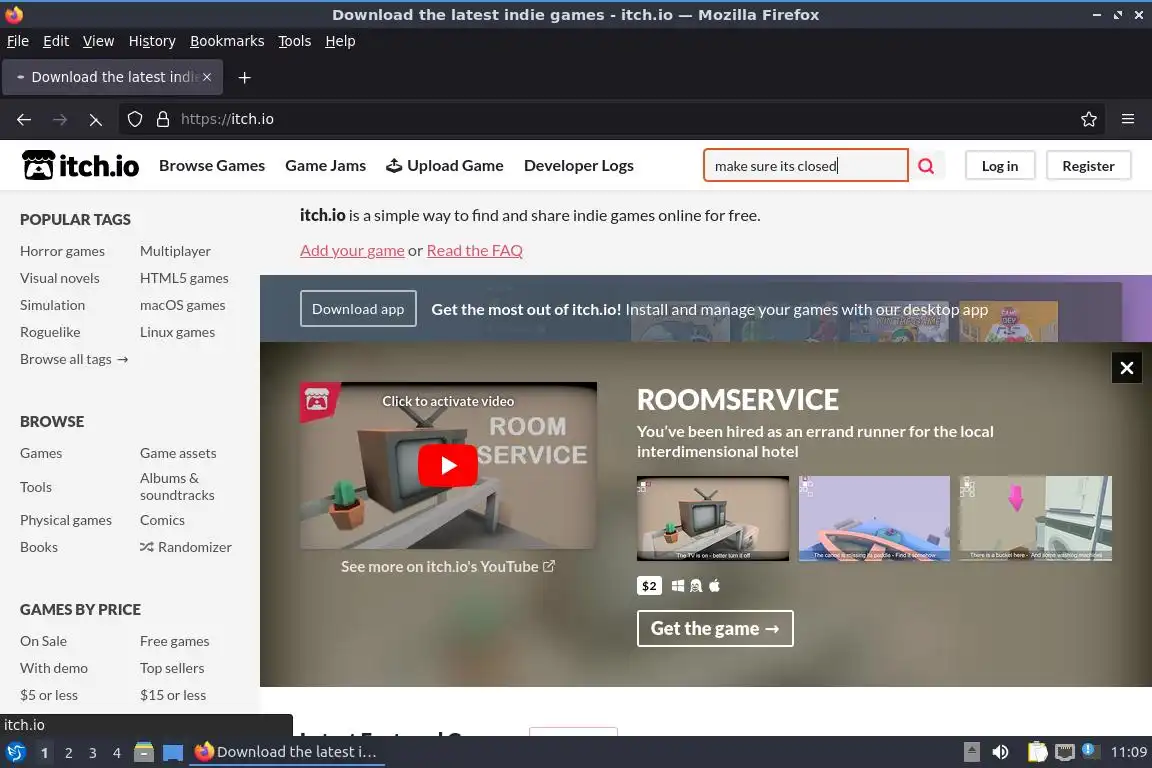Open the Randomizer link

(186, 548)
